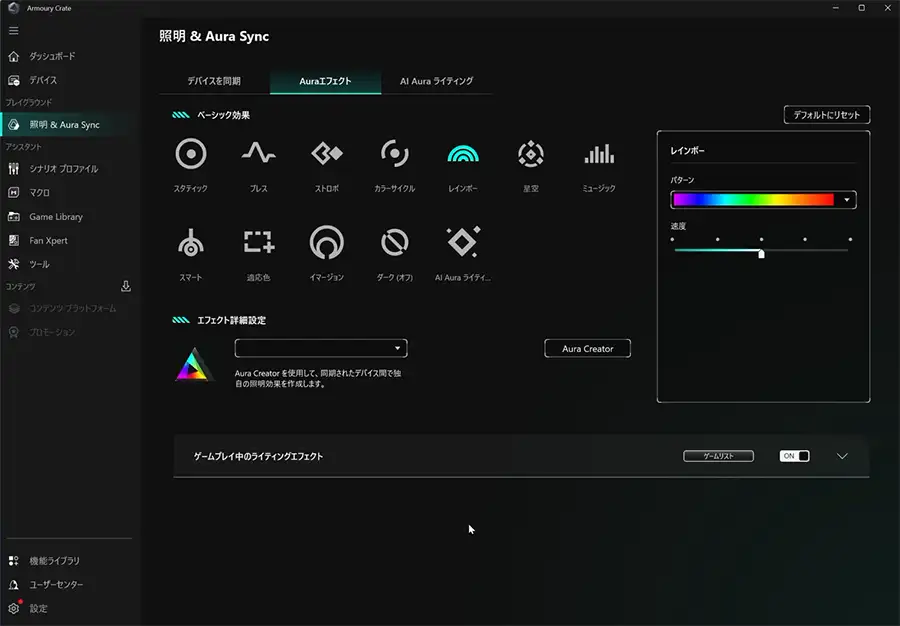Open the hamburger menu in the sidebar
The height and width of the screenshot is (626, 900).
pyautogui.click(x=14, y=31)
